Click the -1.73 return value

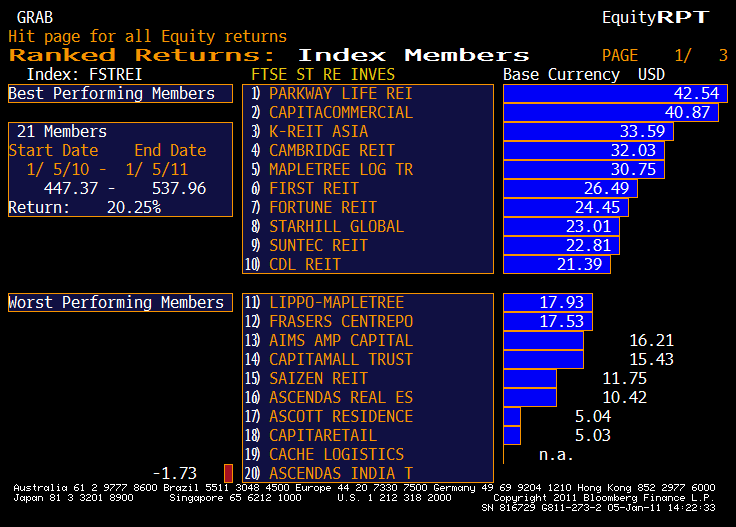point(175,474)
